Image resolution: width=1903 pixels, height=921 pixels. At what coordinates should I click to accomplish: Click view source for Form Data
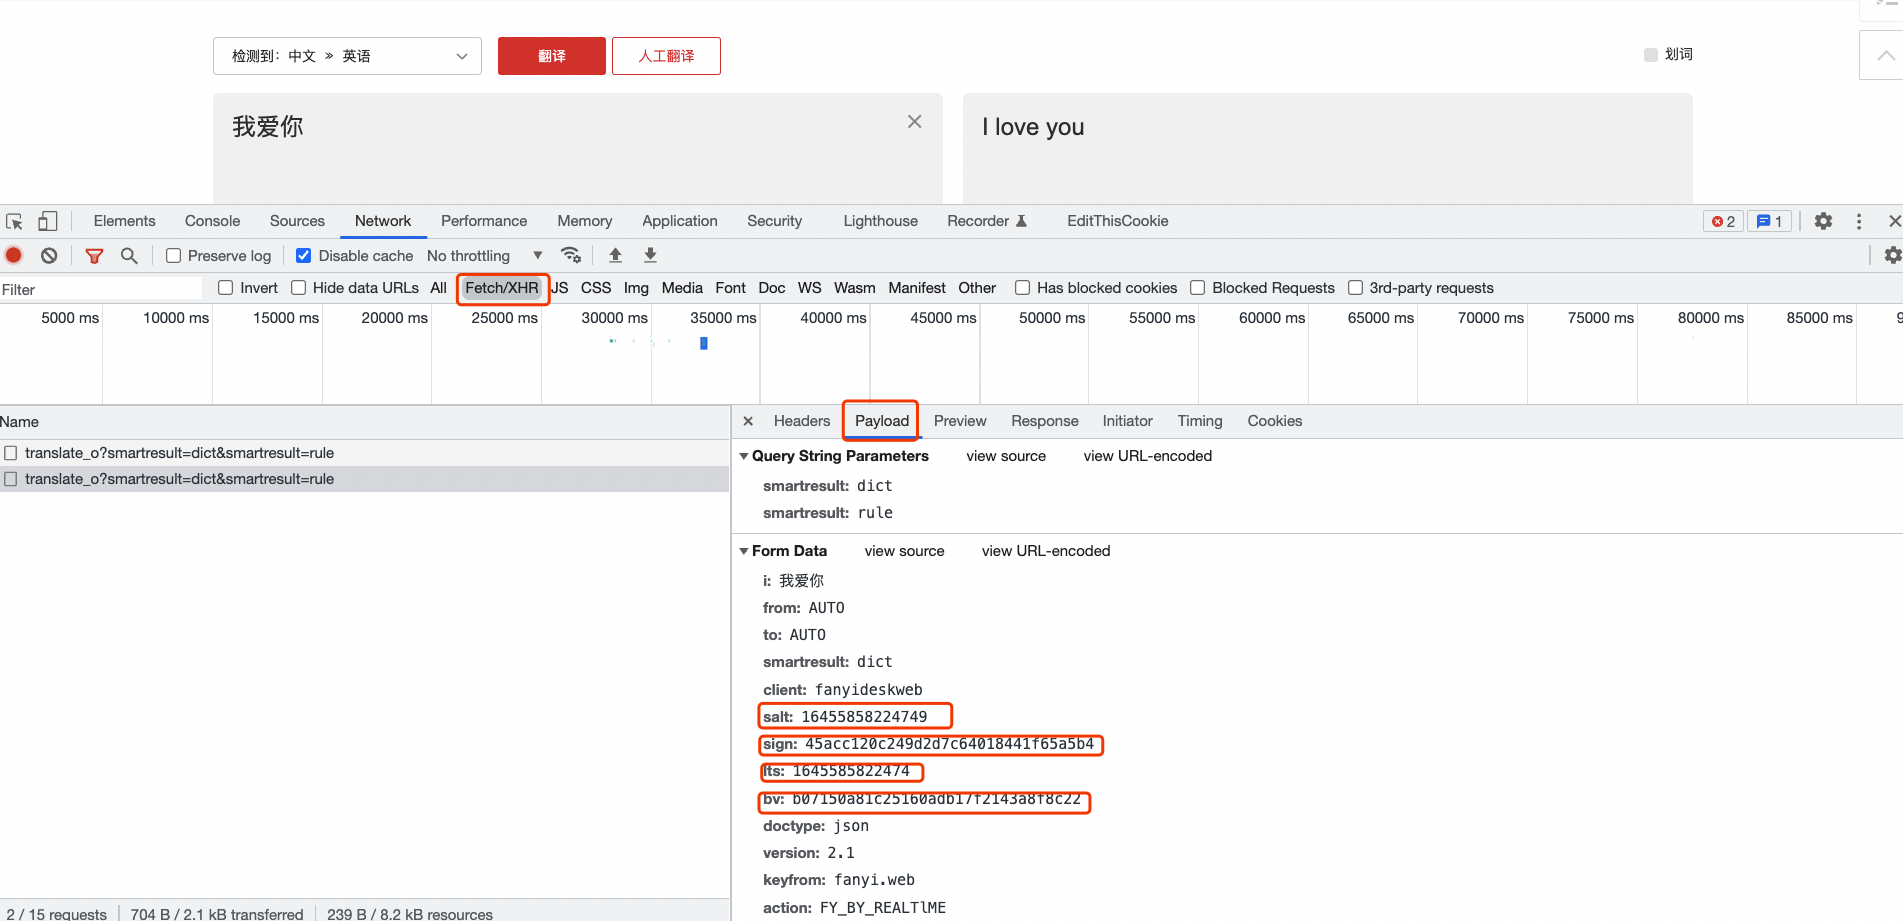click(x=904, y=551)
